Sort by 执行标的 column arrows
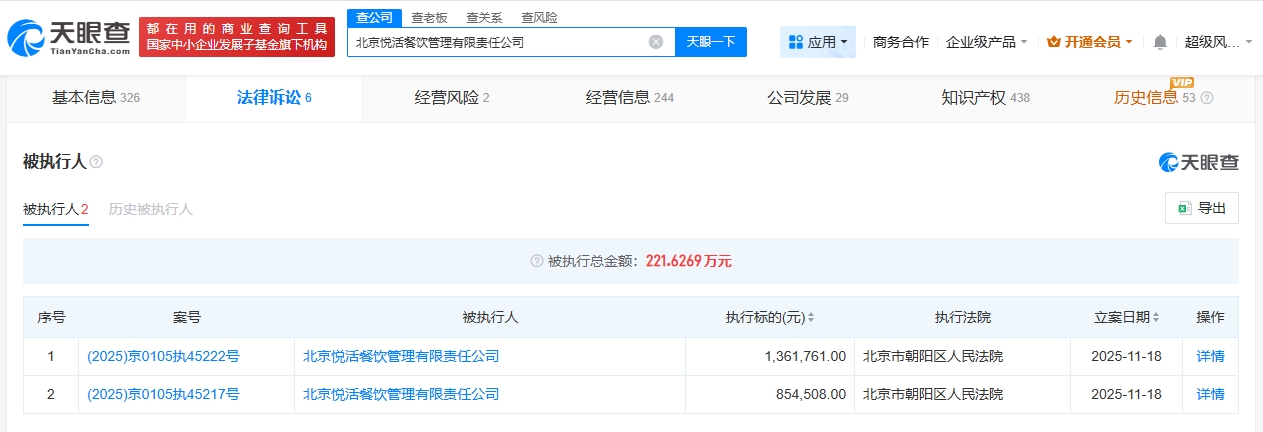This screenshot has width=1263, height=432. [x=810, y=317]
